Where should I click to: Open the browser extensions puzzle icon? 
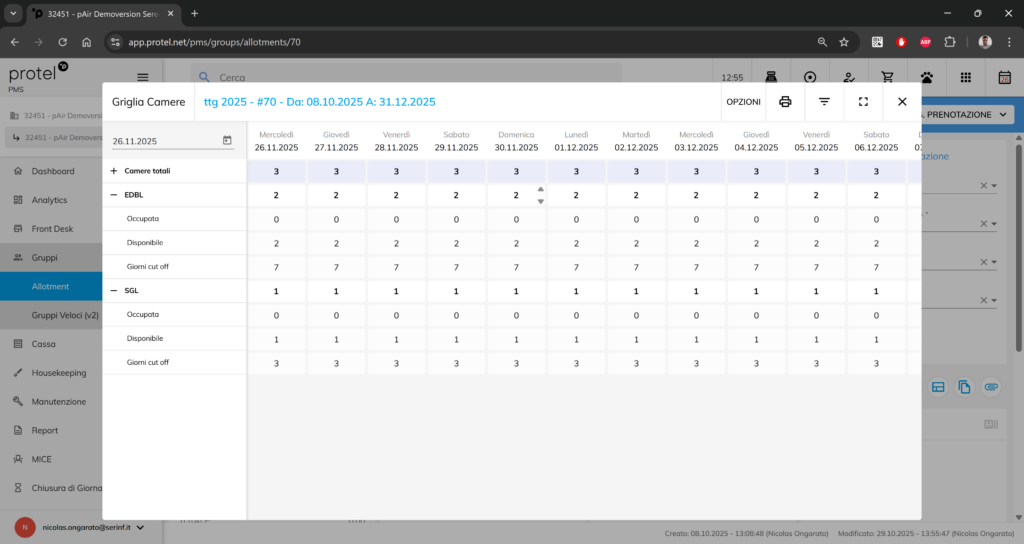[950, 42]
